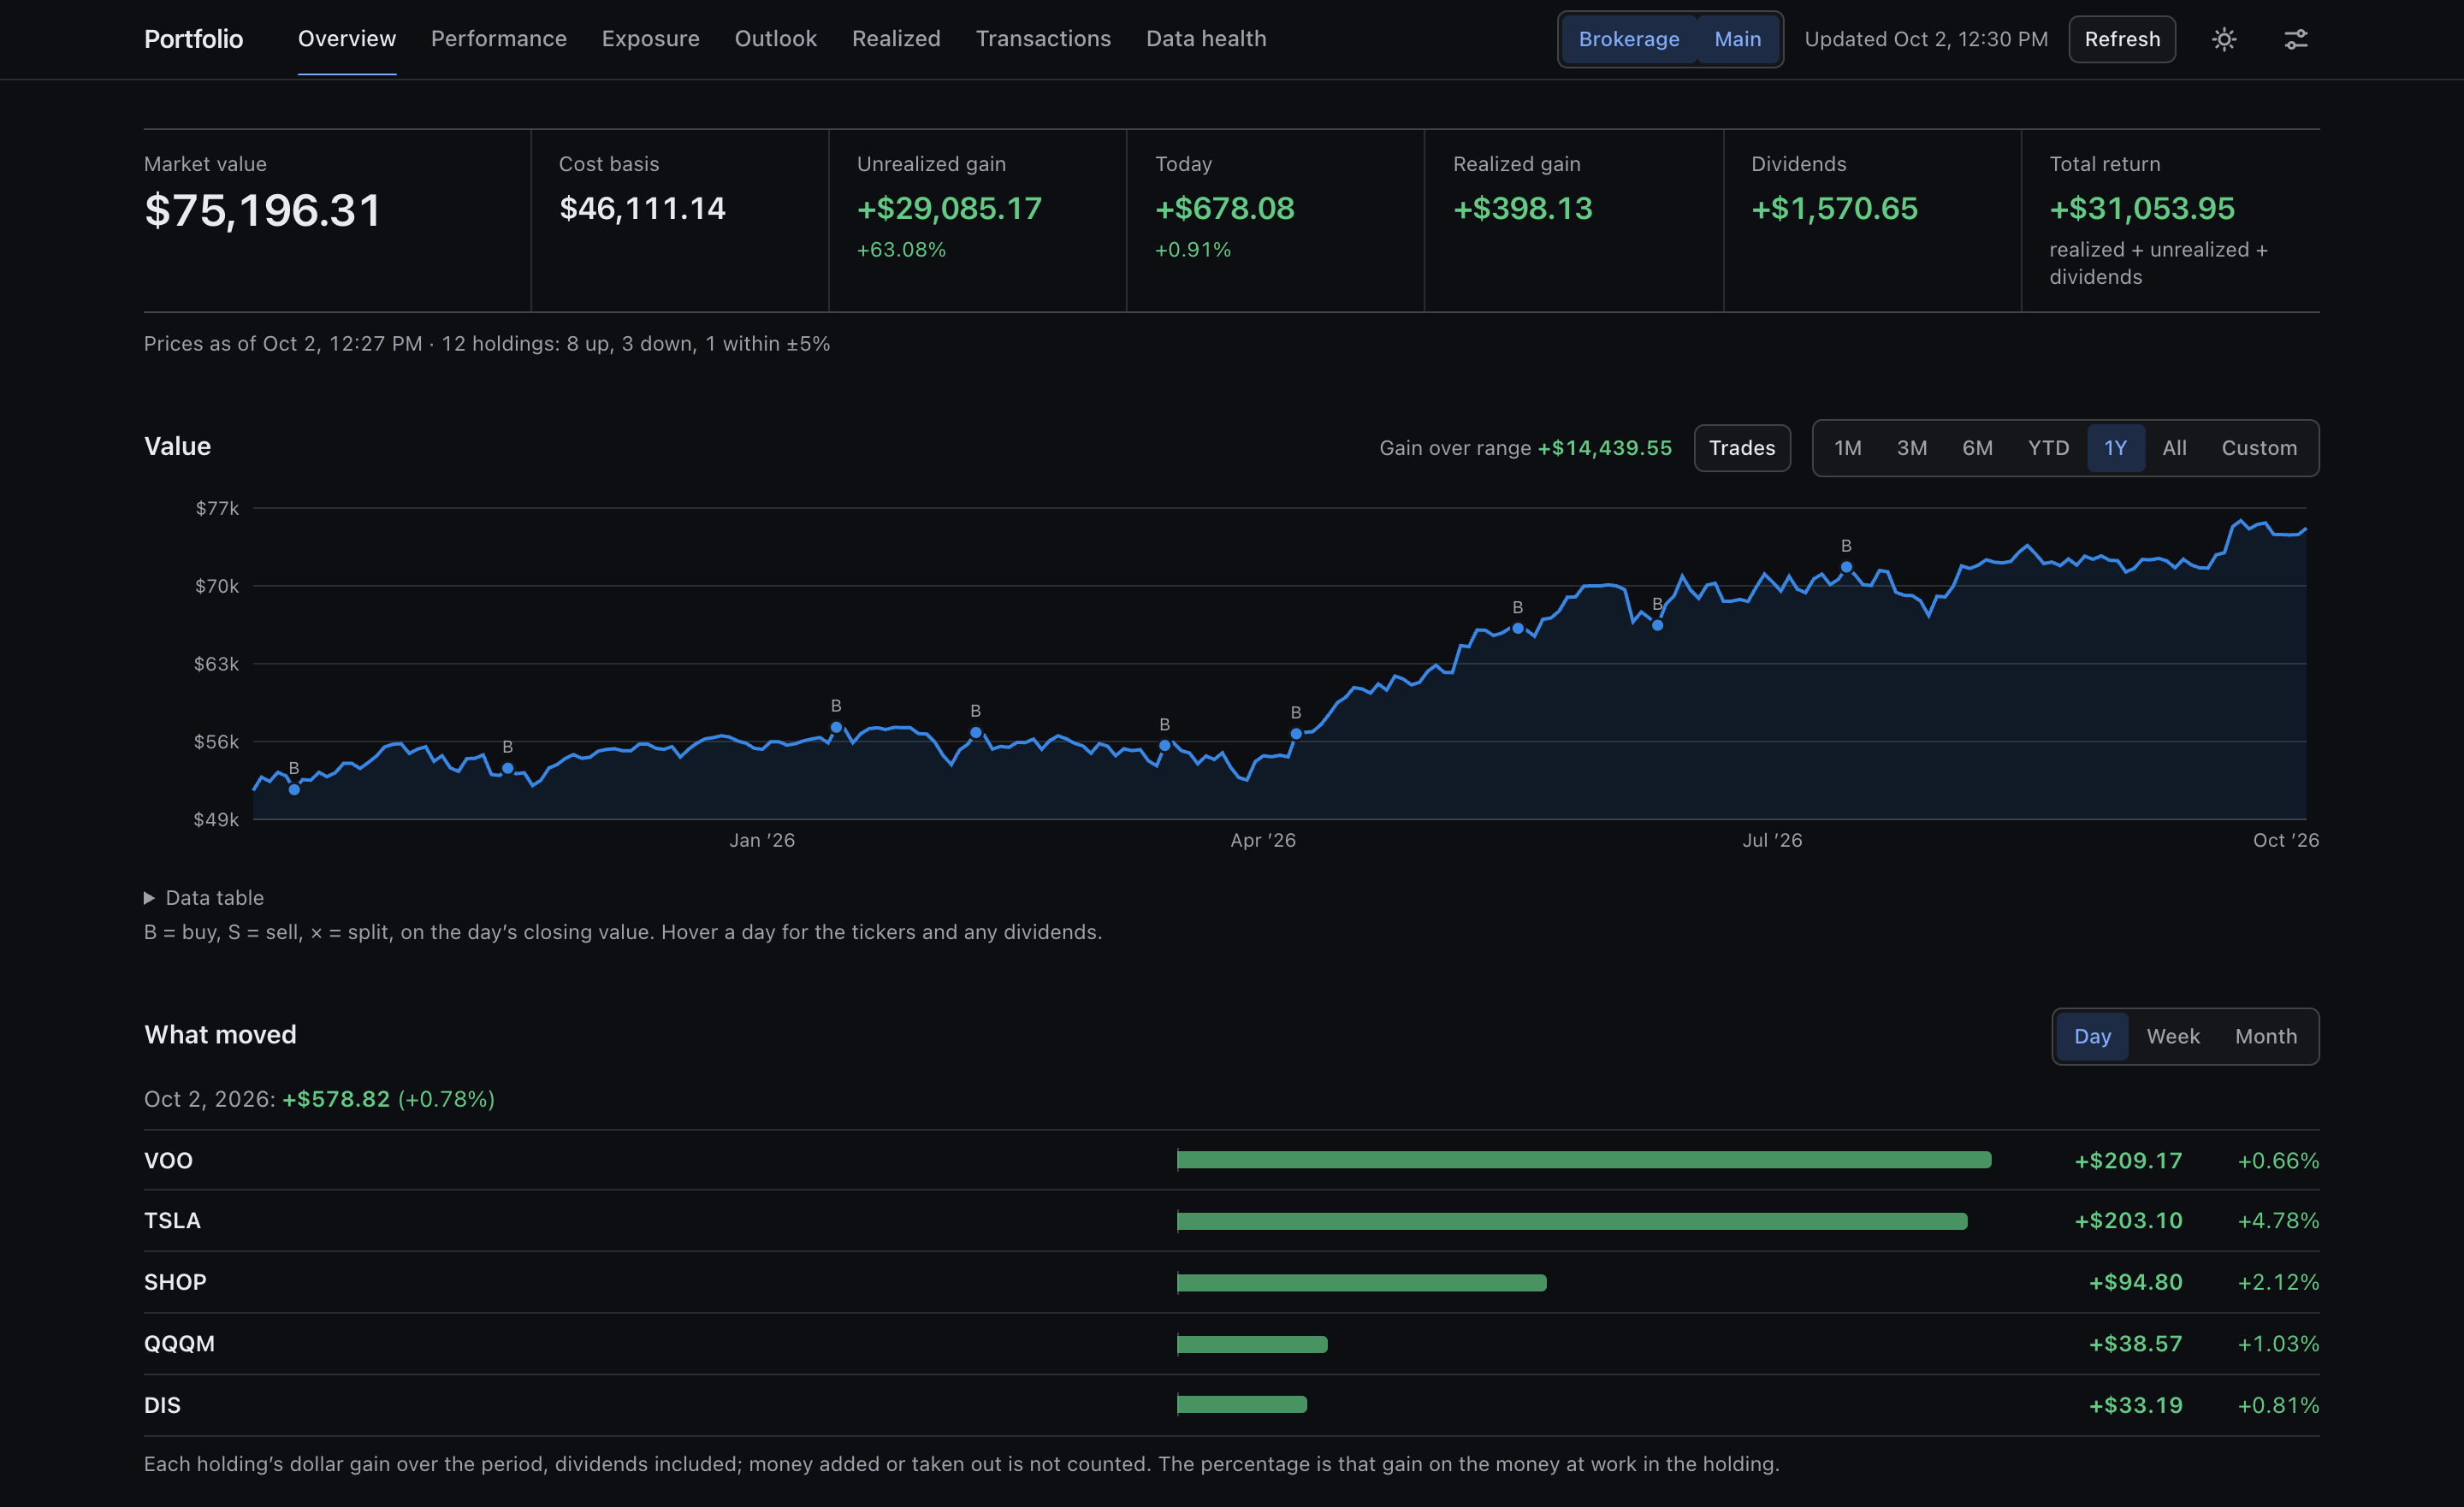
Task: Click the Market value $75,196.31
Action: click(x=262, y=211)
